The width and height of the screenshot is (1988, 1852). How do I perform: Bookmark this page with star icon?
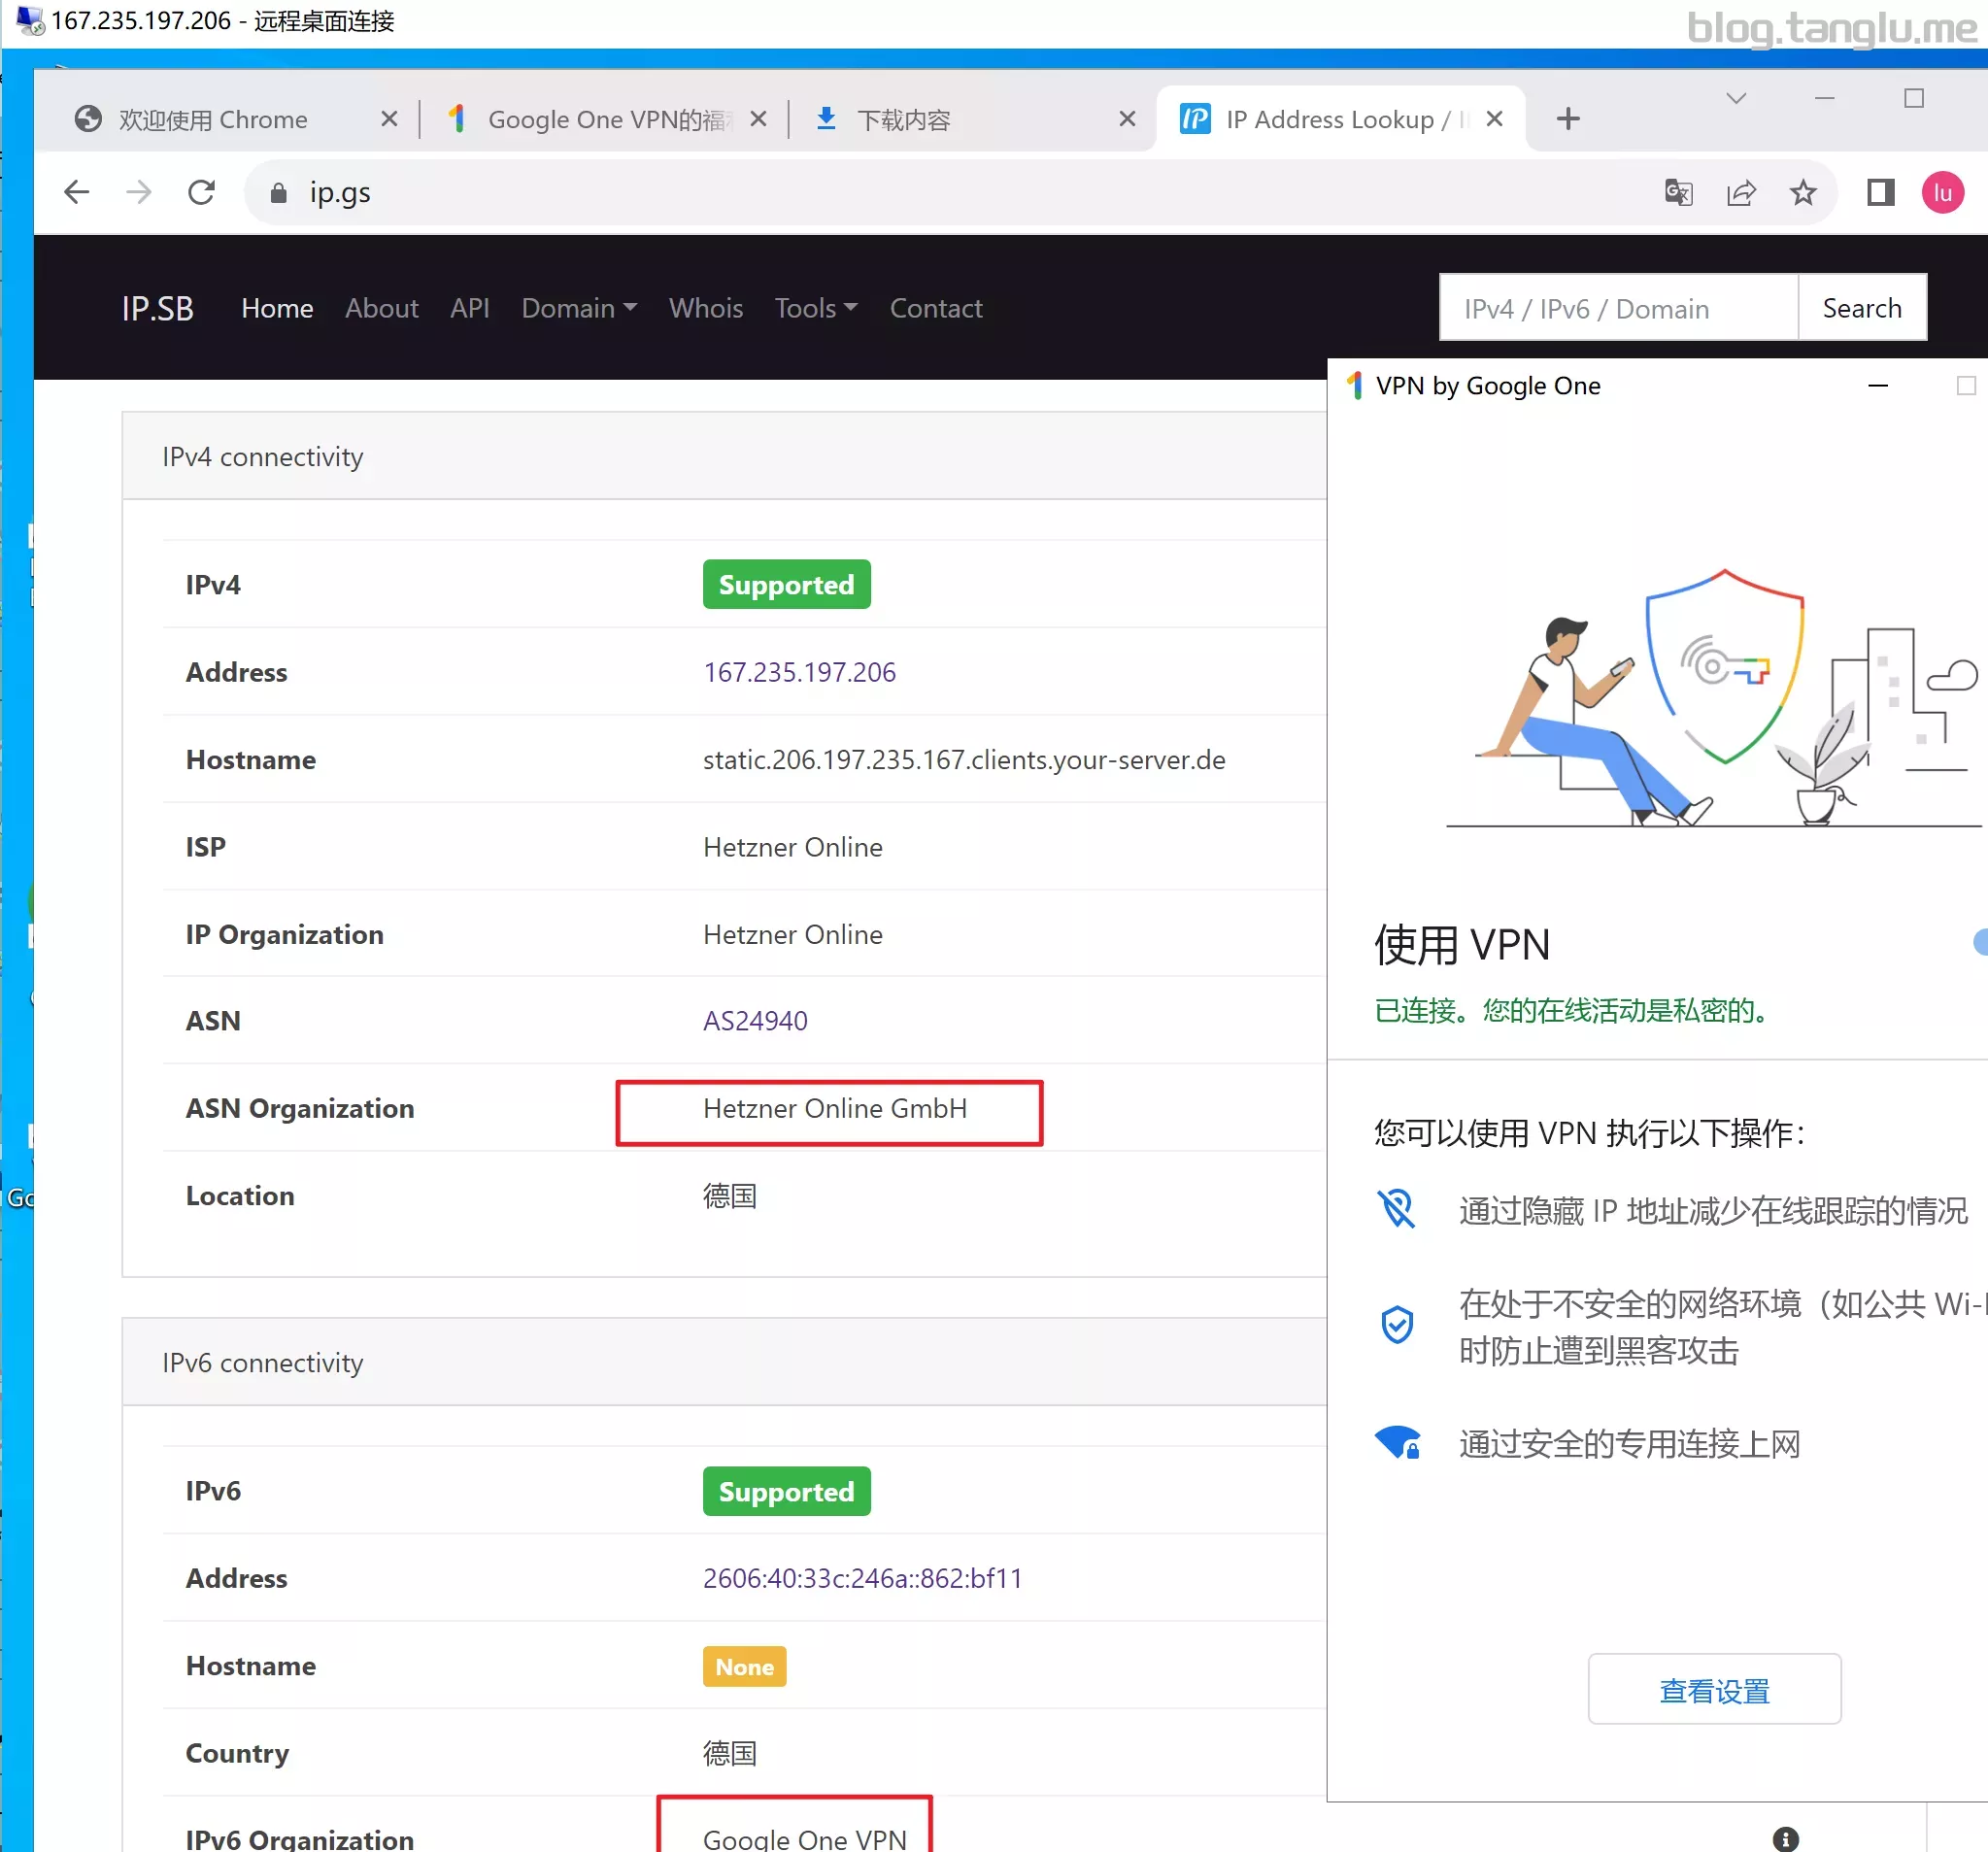[x=1803, y=192]
